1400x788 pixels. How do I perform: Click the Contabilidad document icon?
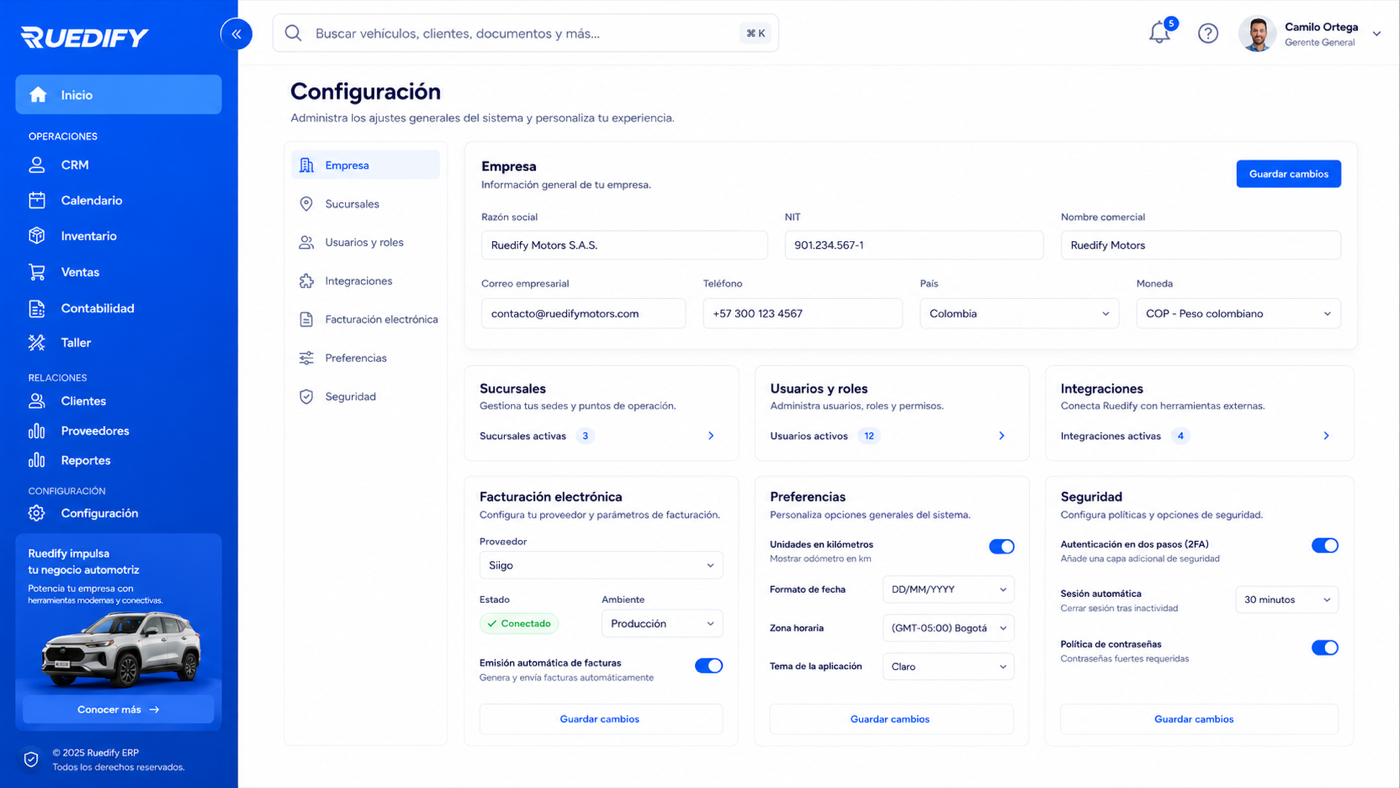(37, 308)
